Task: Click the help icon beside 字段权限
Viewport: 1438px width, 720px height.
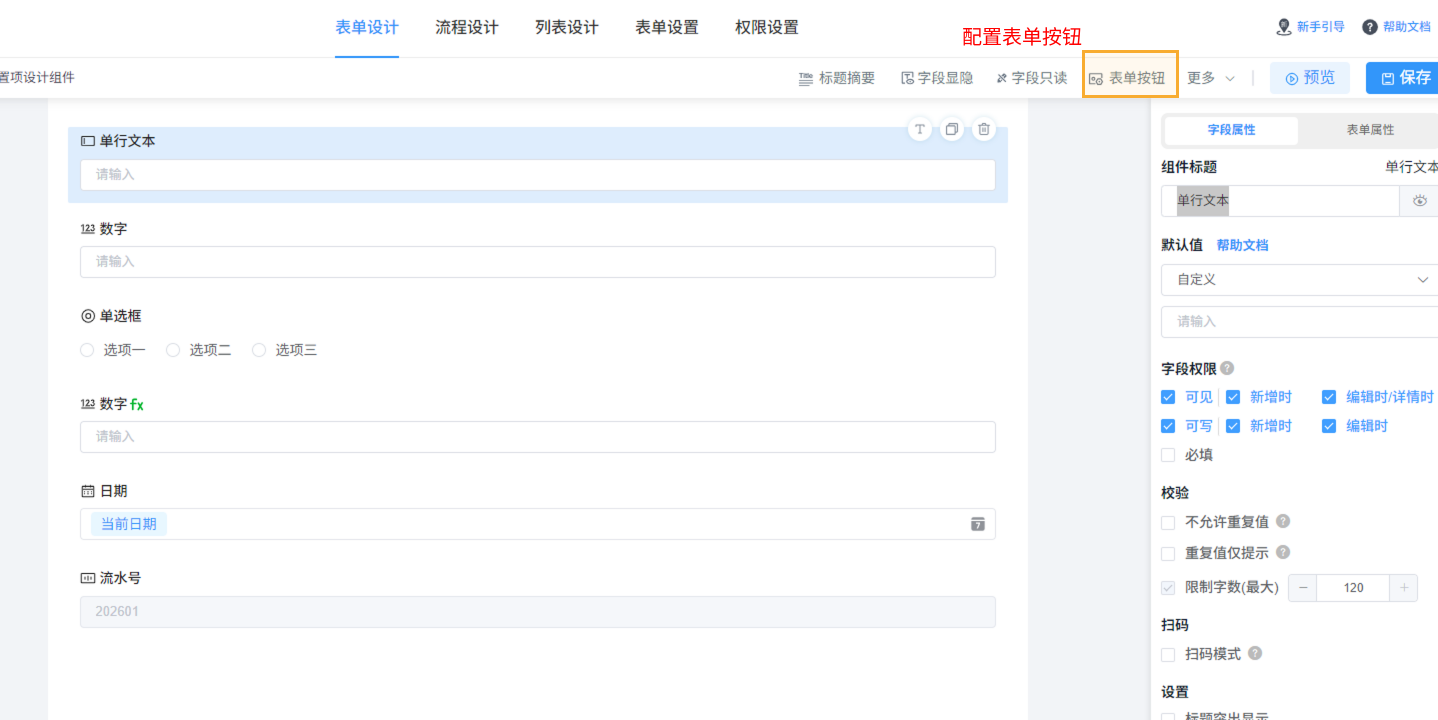Action: [x=1227, y=369]
